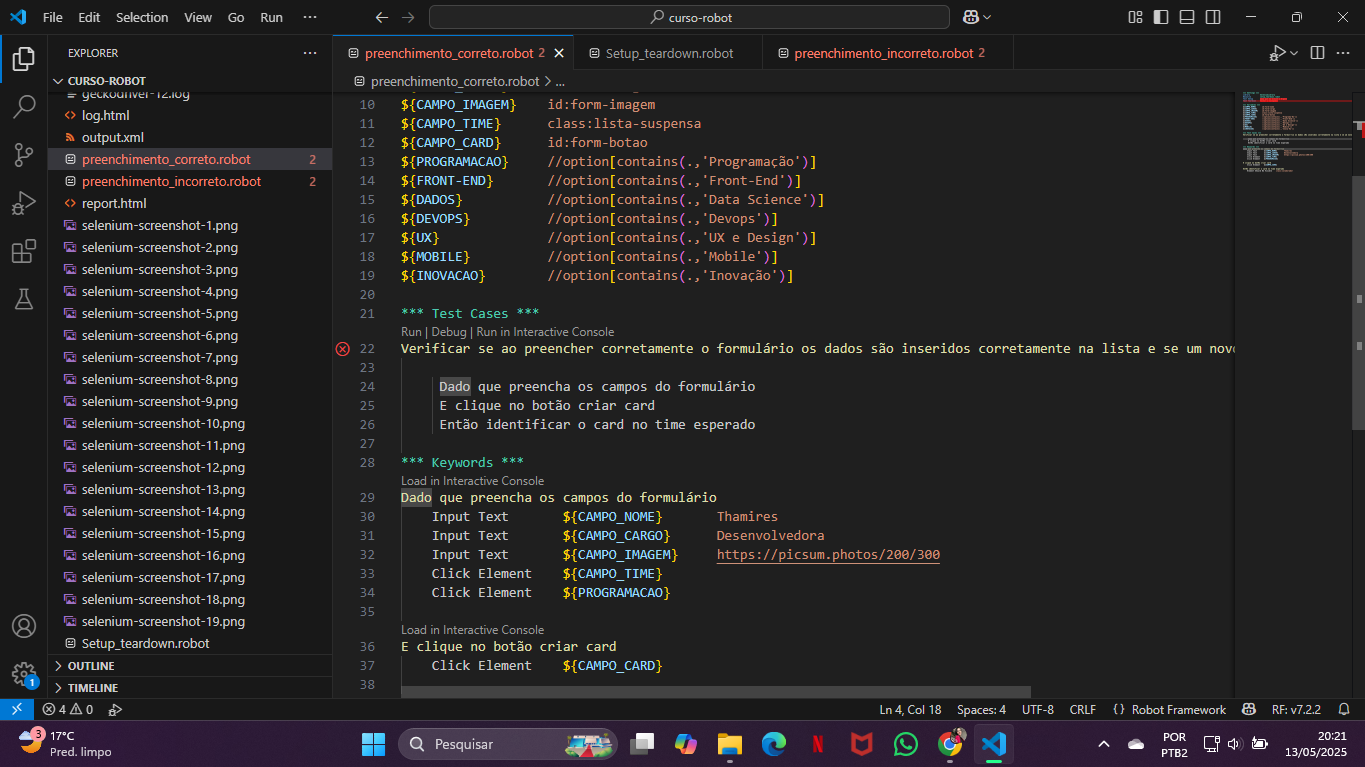Change indentation via Spaces: 4
This screenshot has height=767, width=1365.
(x=981, y=709)
